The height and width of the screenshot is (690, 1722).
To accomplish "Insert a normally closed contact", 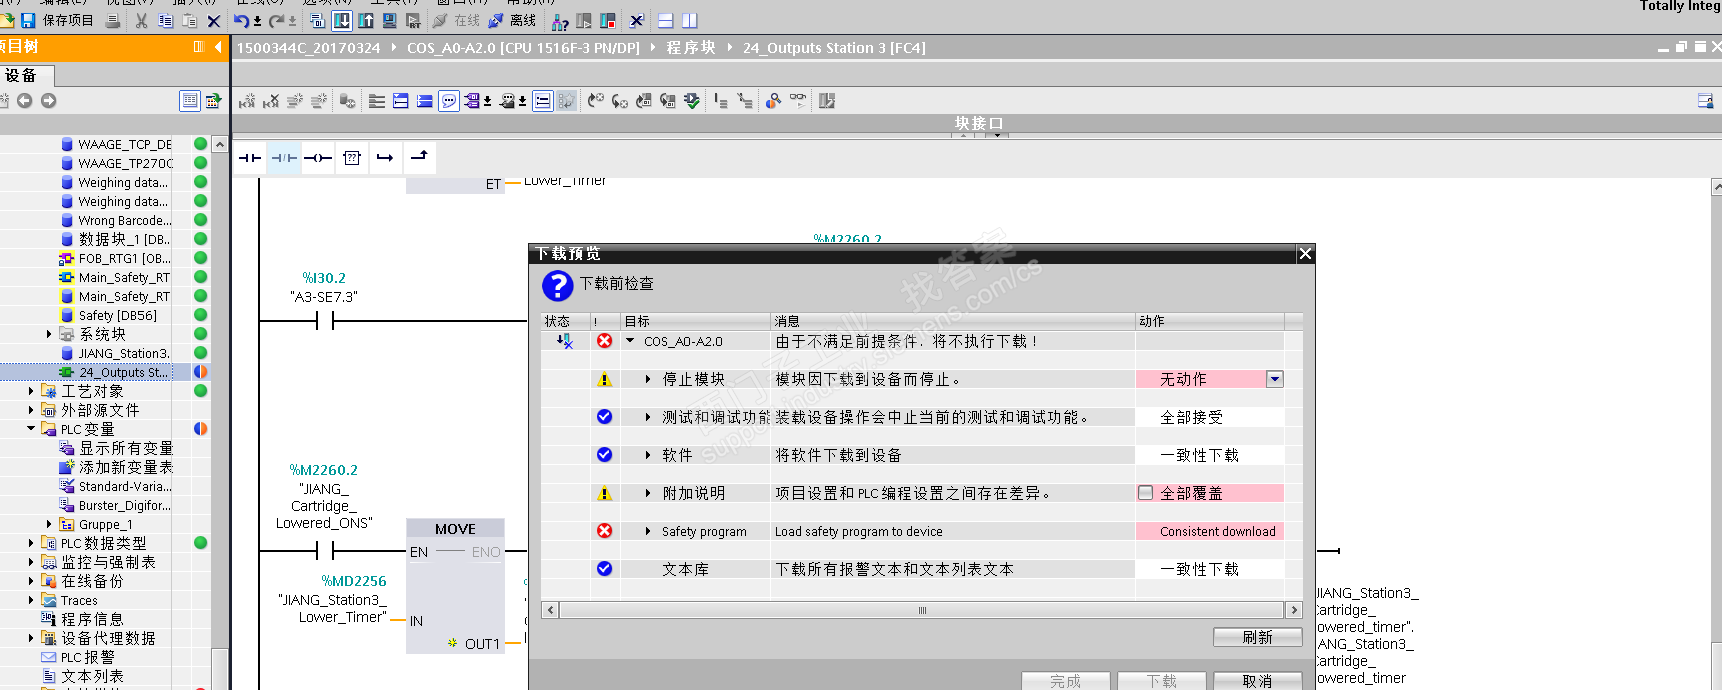I will click(284, 158).
